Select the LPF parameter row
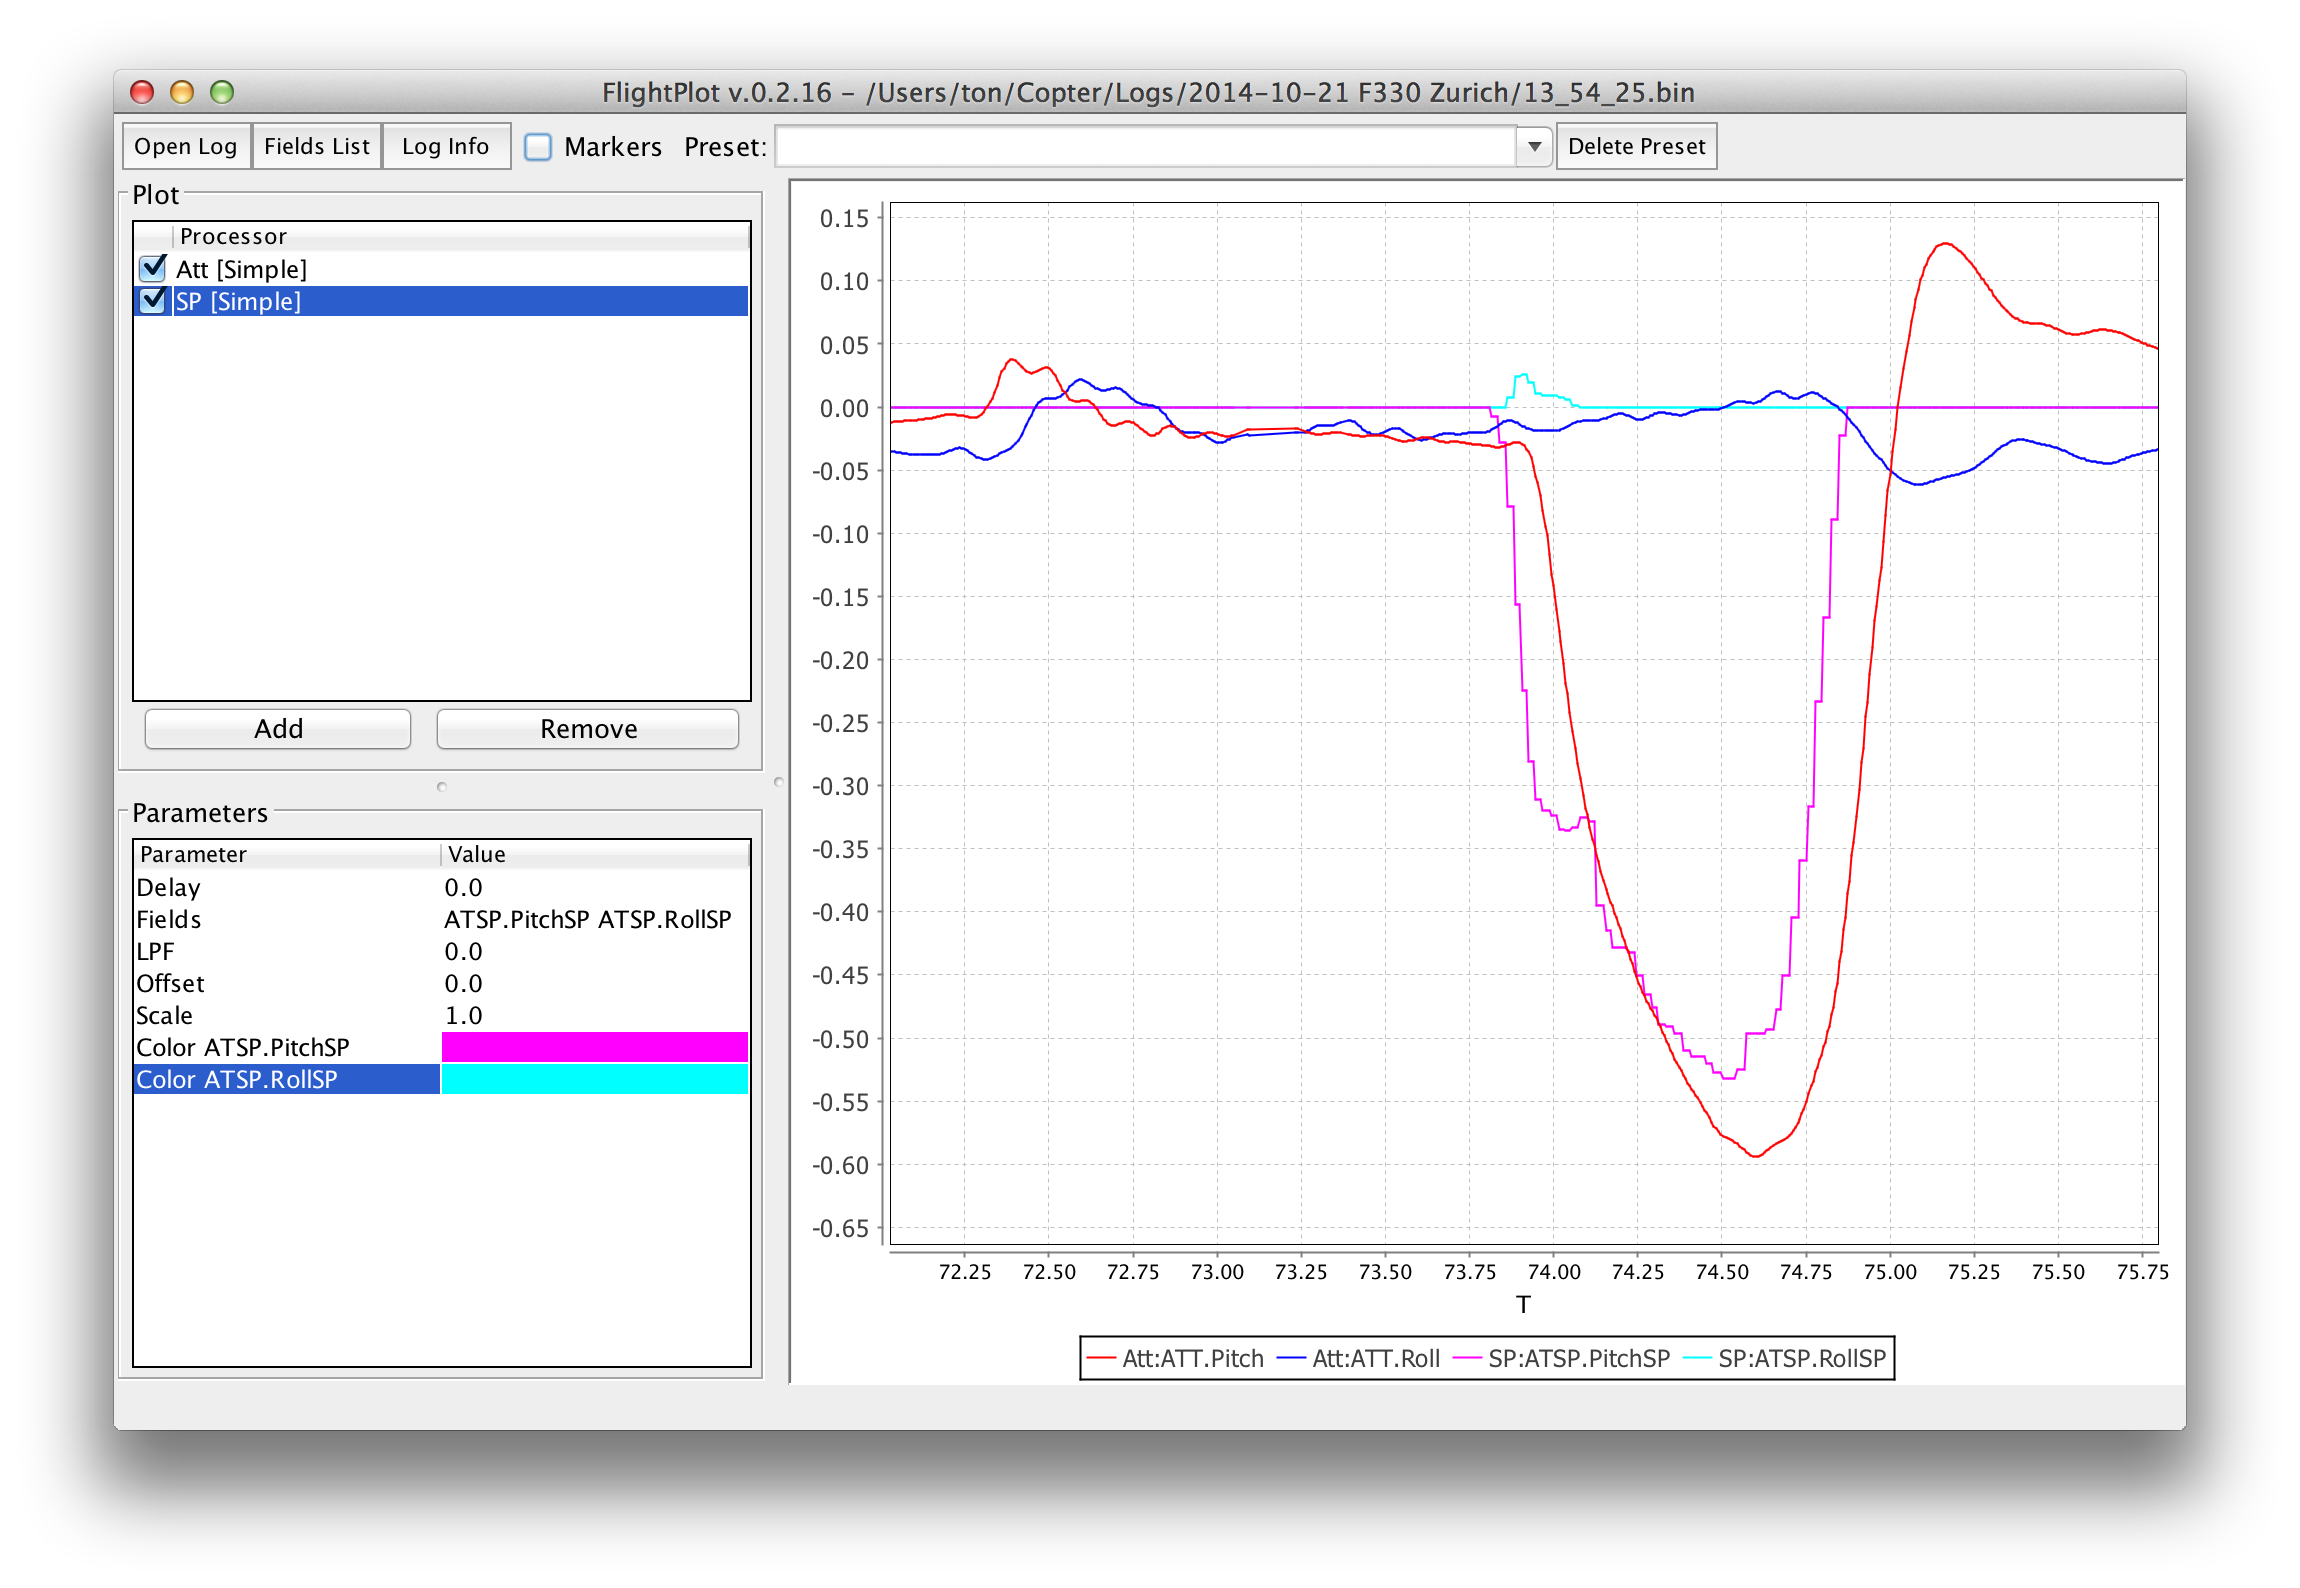The image size is (2300, 1588). pos(441,952)
